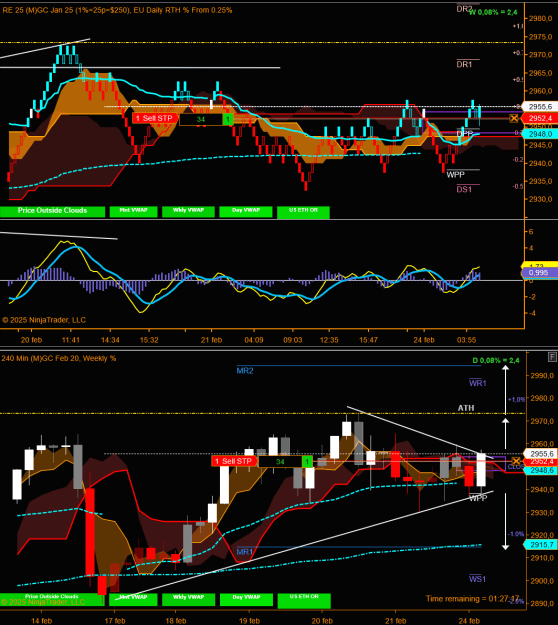The image size is (558, 625).
Task: Click the green quantity 1 box on lower chart order
Action: pos(307,462)
